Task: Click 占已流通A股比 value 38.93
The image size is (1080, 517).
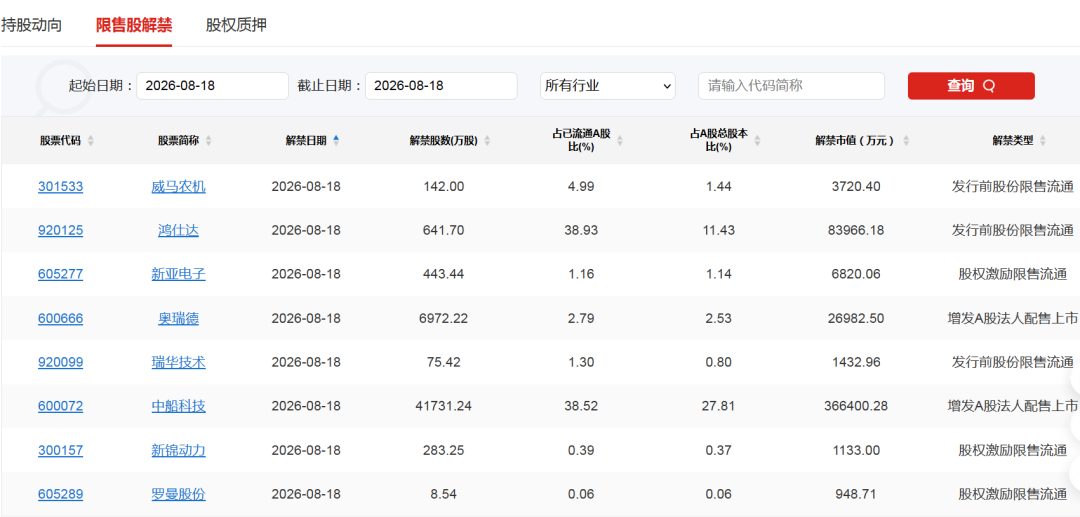Action: click(x=581, y=231)
